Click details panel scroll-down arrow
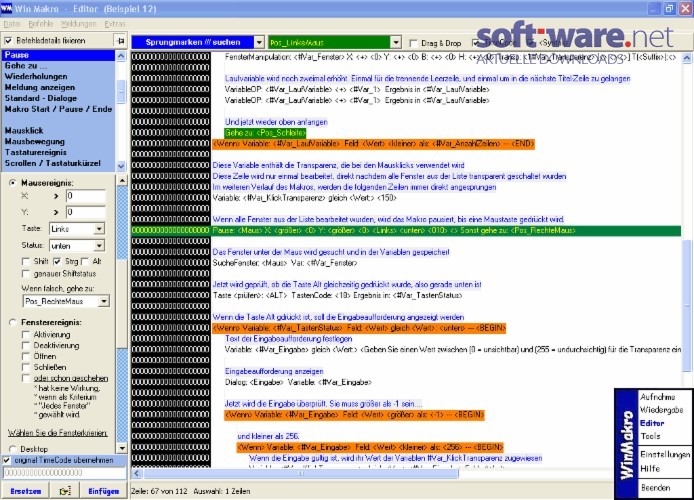This screenshot has width=694, height=500. point(122,448)
